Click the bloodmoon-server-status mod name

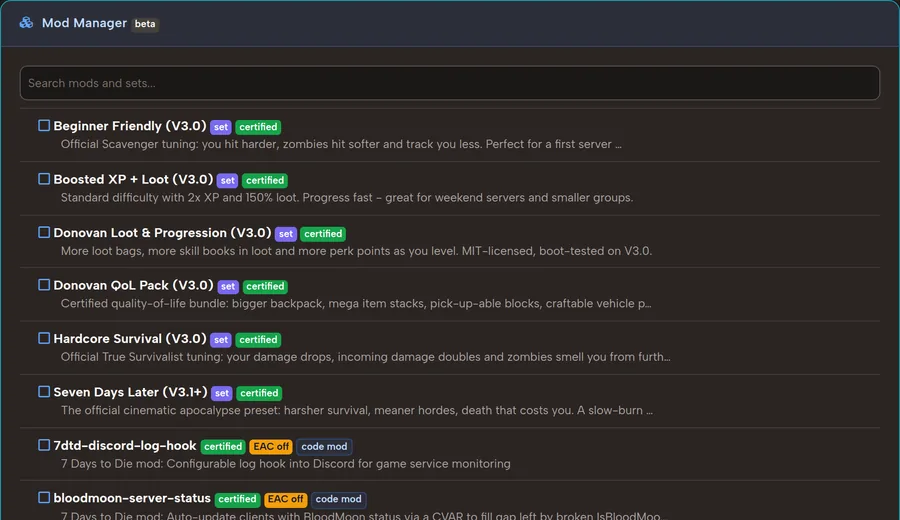pyautogui.click(x=132, y=498)
